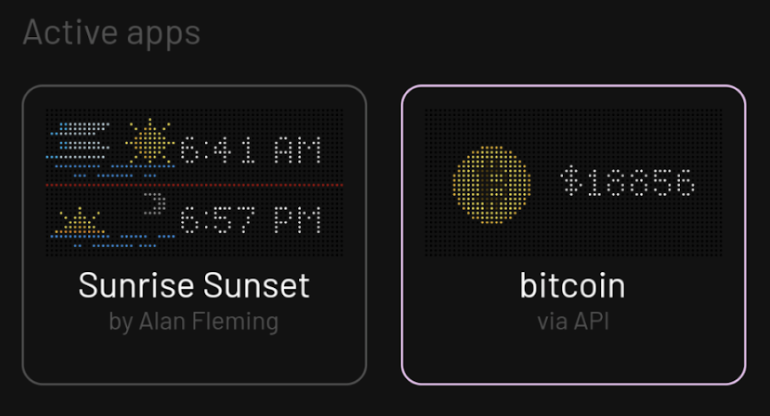Image resolution: width=770 pixels, height=416 pixels.
Task: Click the dollar sign in bitcoin price
Action: coord(571,182)
